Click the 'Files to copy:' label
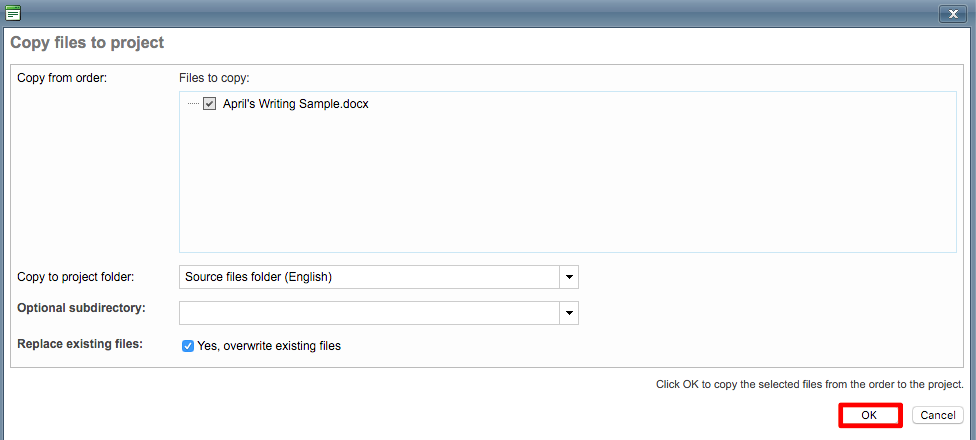The image size is (976, 440). pyautogui.click(x=214, y=78)
